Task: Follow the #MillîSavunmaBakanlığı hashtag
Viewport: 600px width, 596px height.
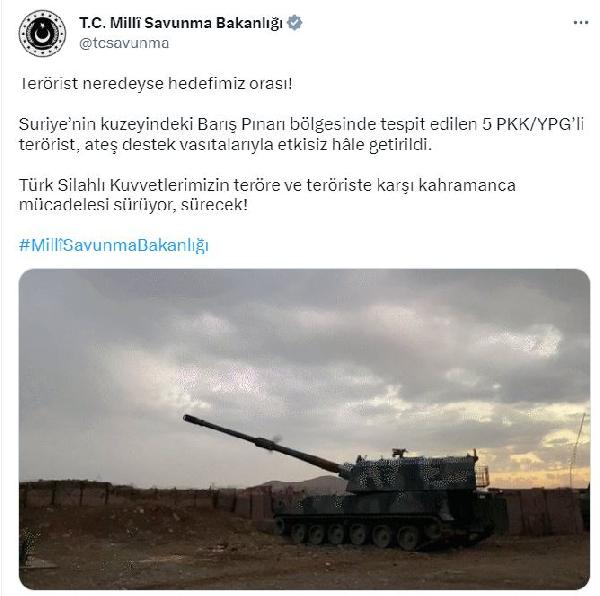Action: click(x=114, y=245)
